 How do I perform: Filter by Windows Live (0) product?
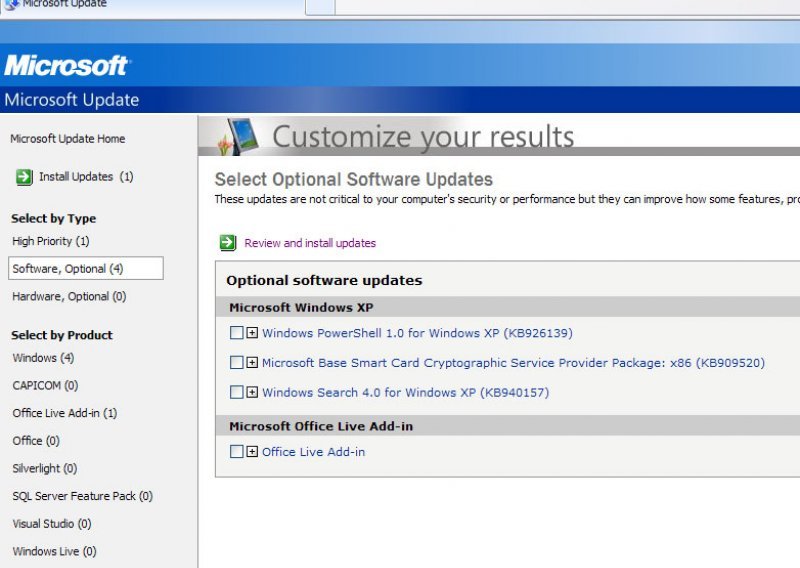[55, 551]
